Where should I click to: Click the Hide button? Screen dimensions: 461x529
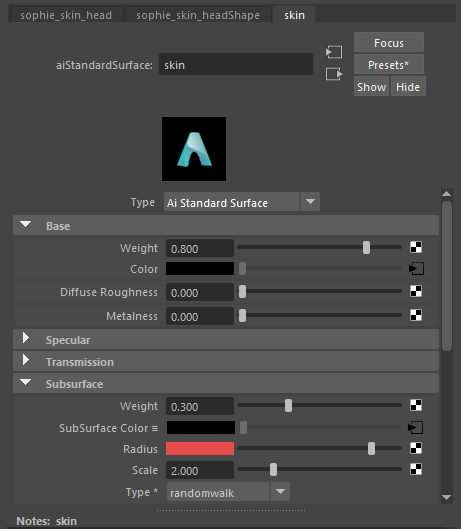408,86
